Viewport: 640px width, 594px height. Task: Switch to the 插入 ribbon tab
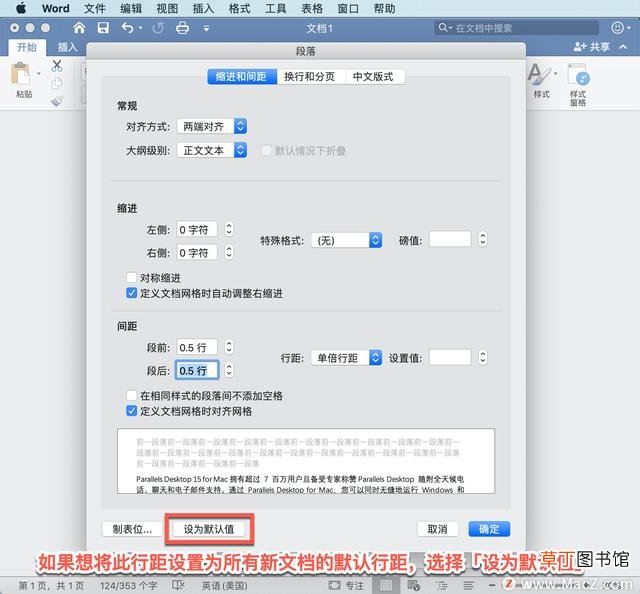click(67, 47)
